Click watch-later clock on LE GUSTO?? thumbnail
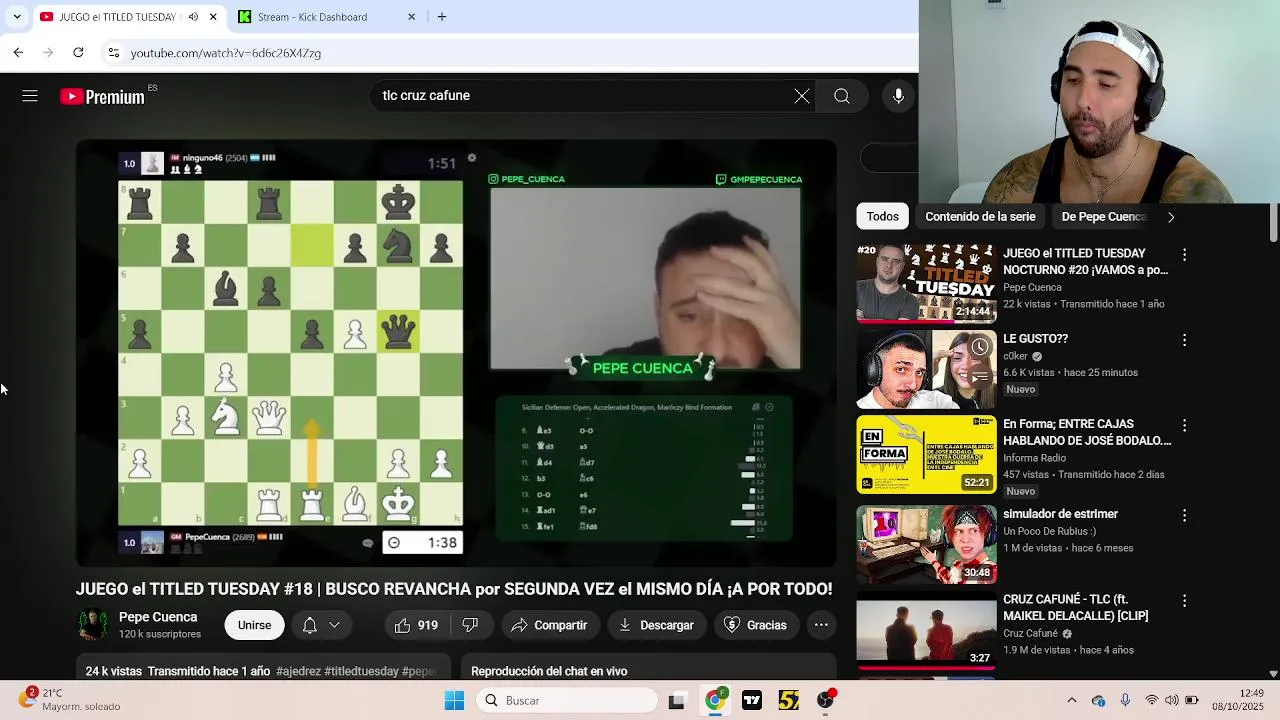This screenshot has height=720, width=1280. pos(980,347)
